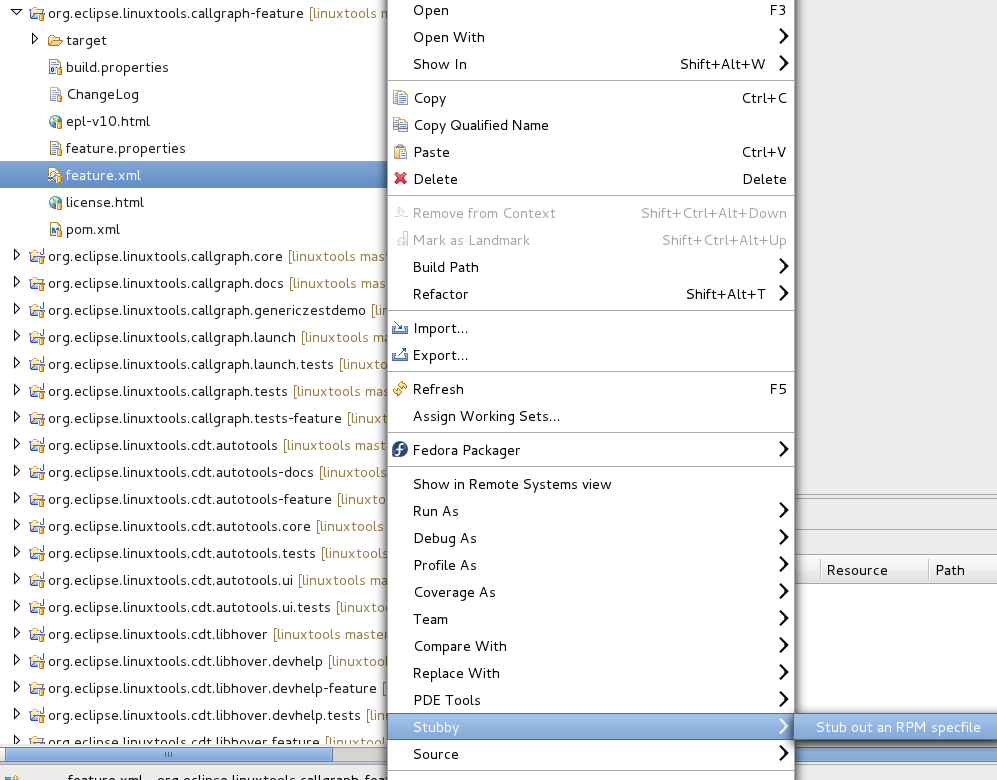The width and height of the screenshot is (997, 780).
Task: Click the callgraph-feature project icon
Action: click(x=37, y=13)
